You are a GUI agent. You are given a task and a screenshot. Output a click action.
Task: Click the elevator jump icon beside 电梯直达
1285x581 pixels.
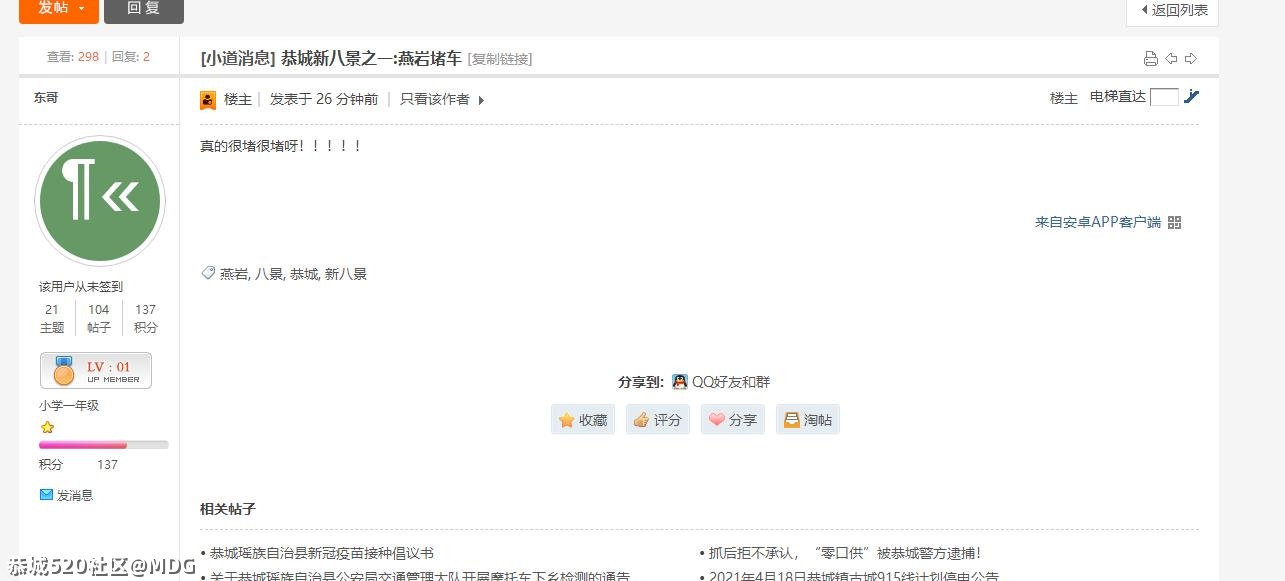pos(1192,96)
